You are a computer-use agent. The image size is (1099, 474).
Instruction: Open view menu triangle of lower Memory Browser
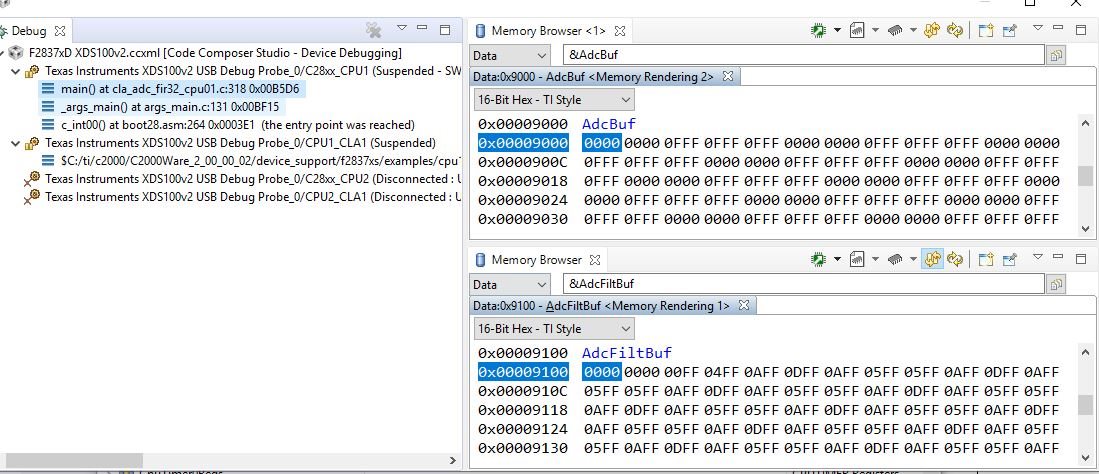tap(1038, 257)
